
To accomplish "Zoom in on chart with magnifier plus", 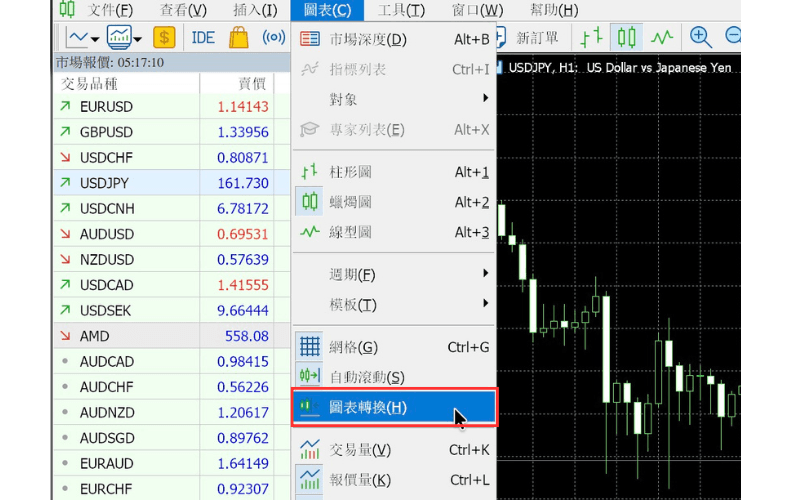I will coord(701,37).
